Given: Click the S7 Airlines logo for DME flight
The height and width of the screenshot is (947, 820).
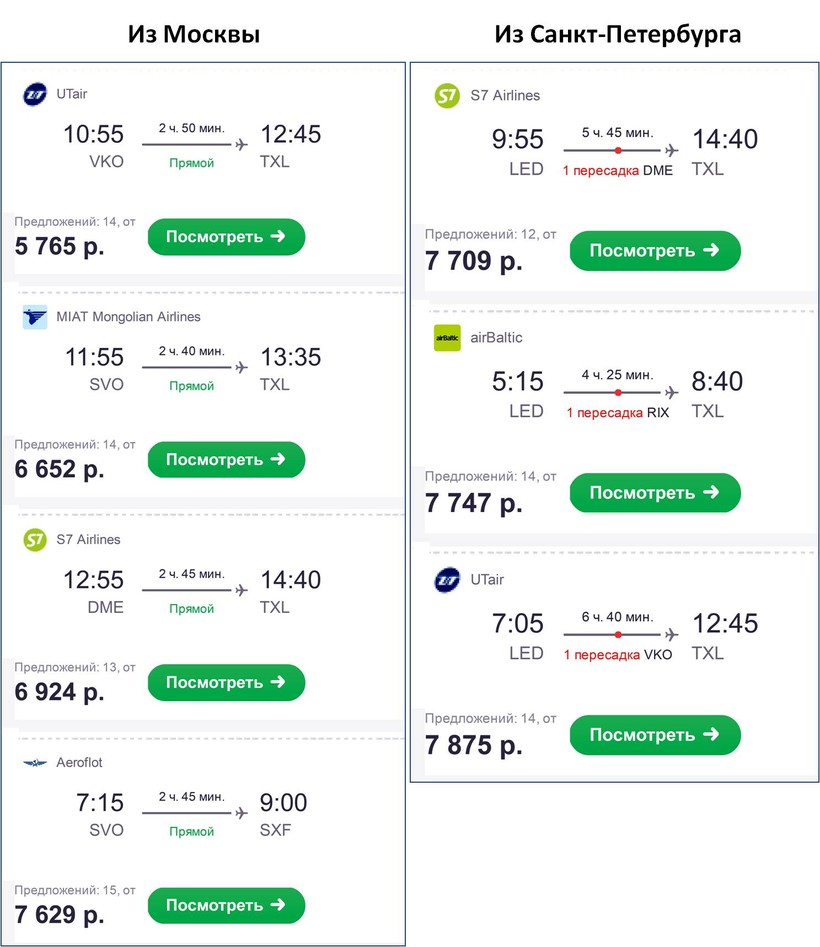Looking at the screenshot, I should pyautogui.click(x=35, y=540).
